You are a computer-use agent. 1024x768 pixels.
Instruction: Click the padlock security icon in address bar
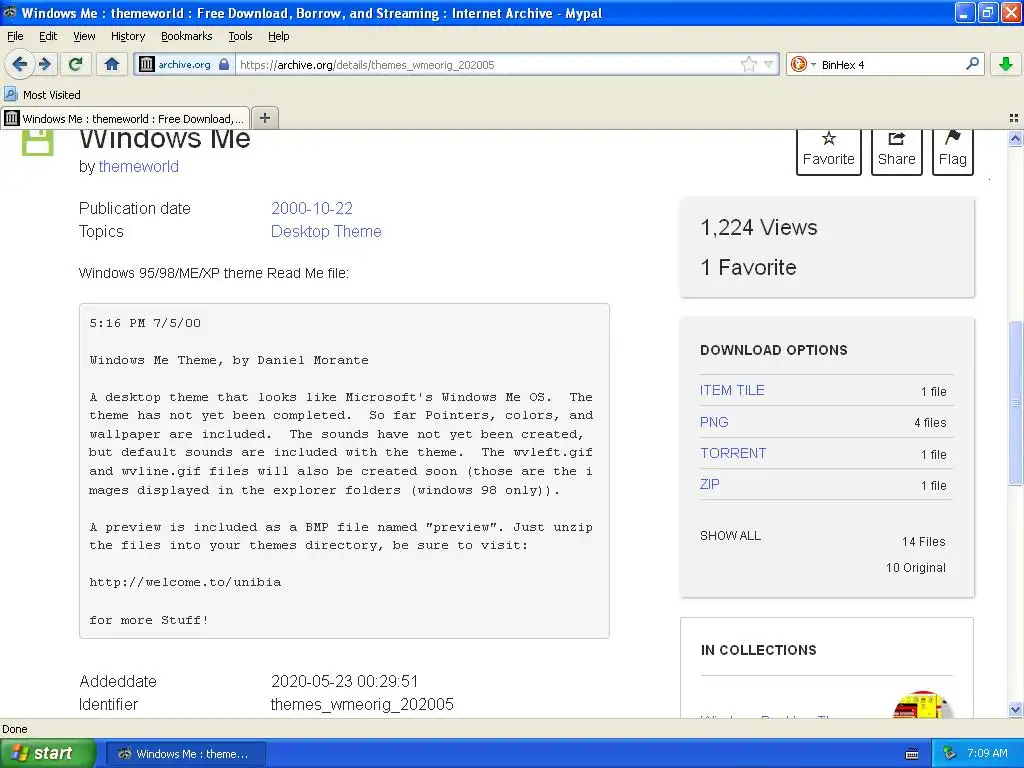pos(224,64)
